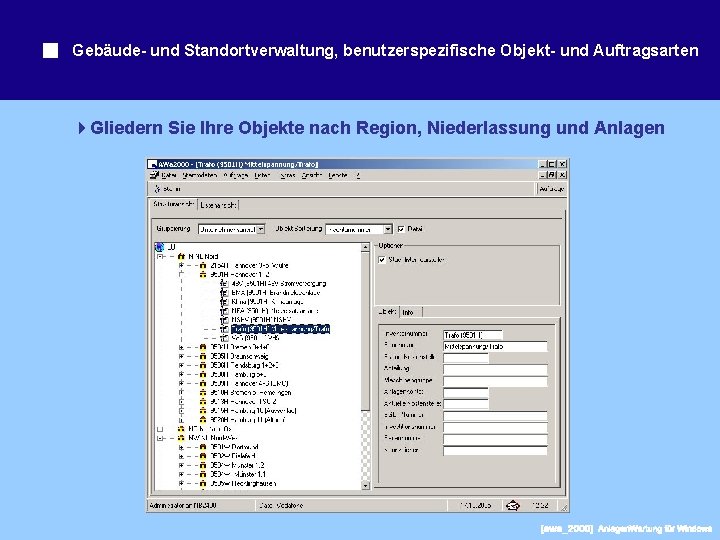The image size is (720, 540).
Task: Click the Maschinengruppe input field
Action: pos(495,381)
